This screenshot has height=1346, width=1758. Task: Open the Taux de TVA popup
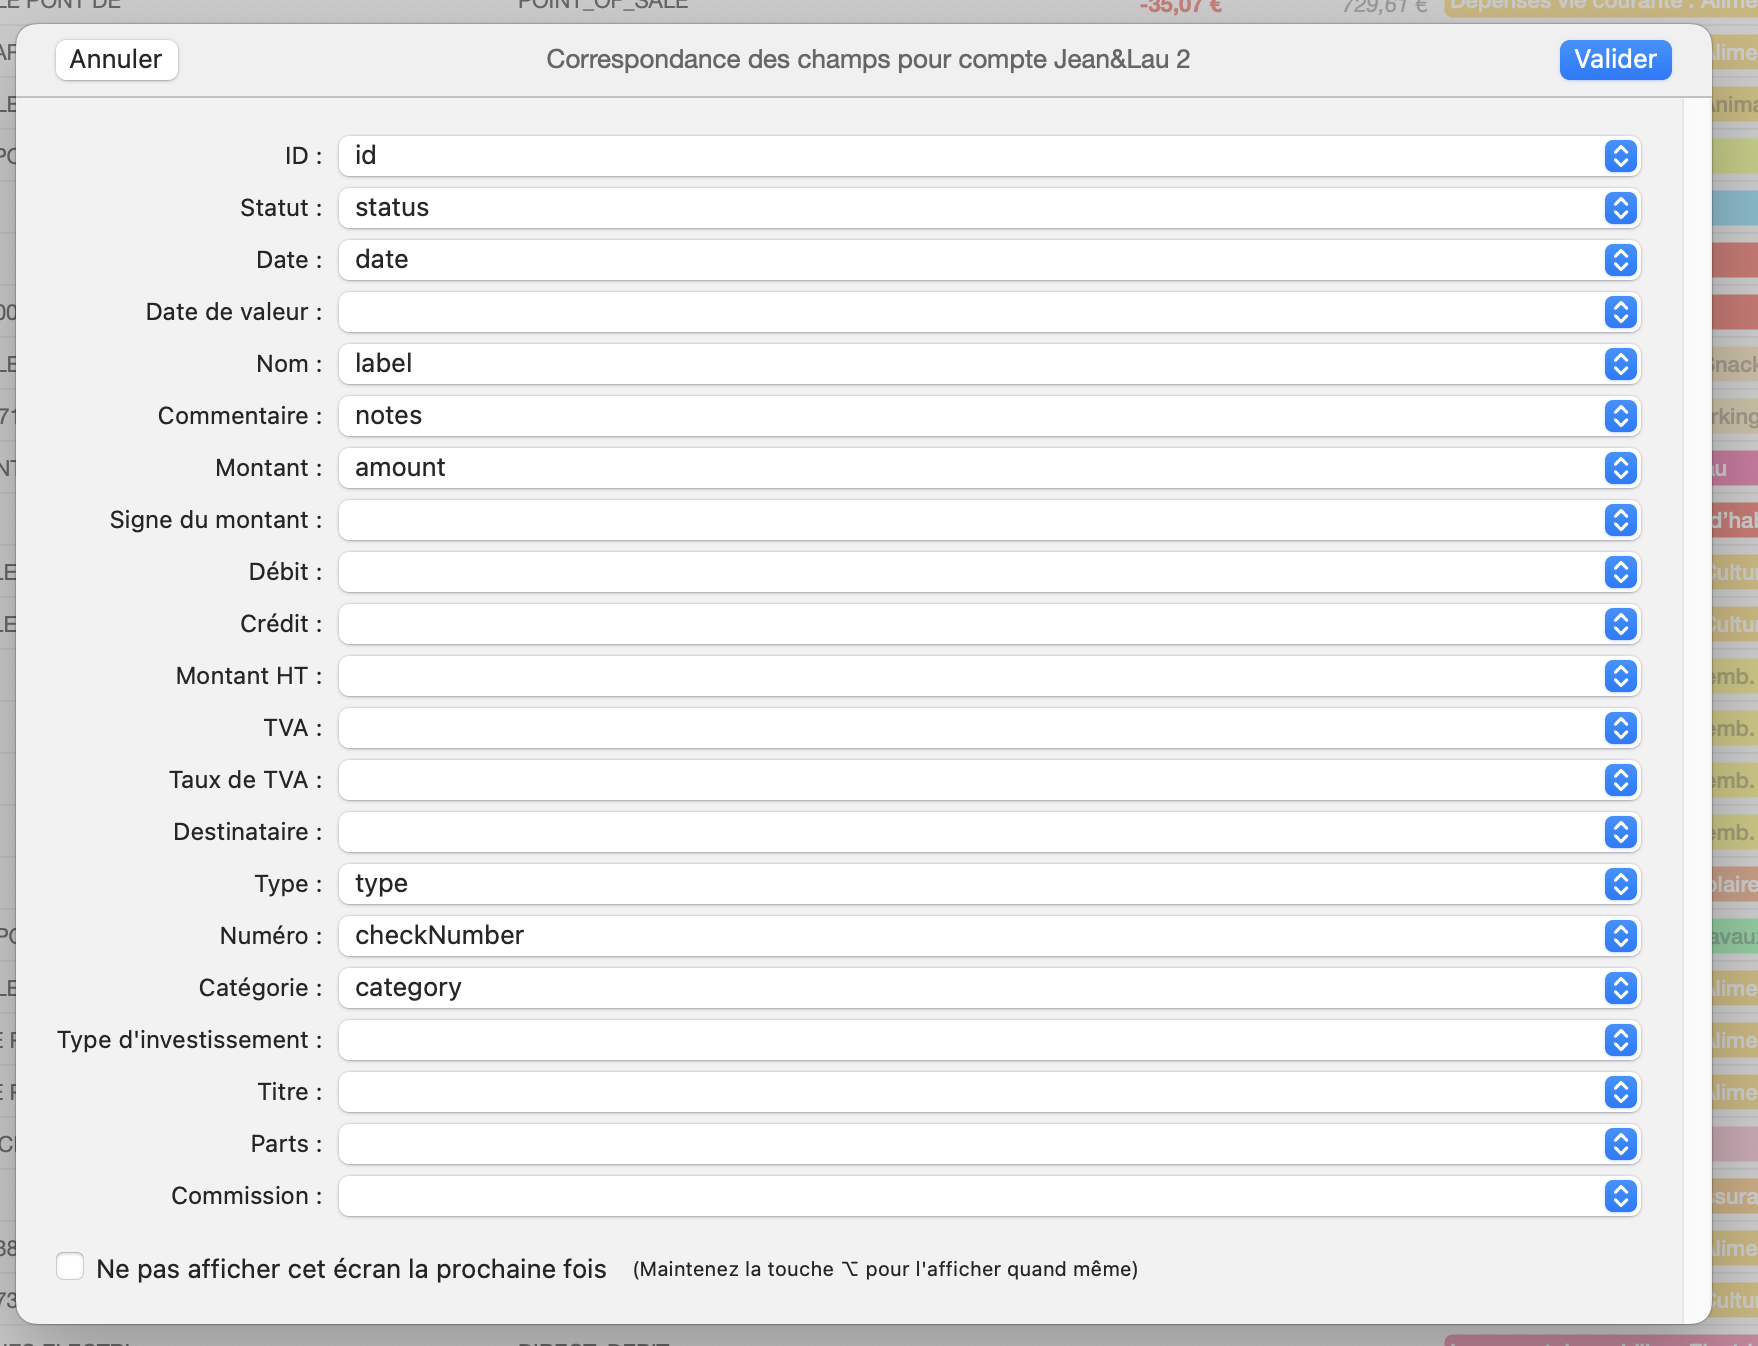coord(988,780)
